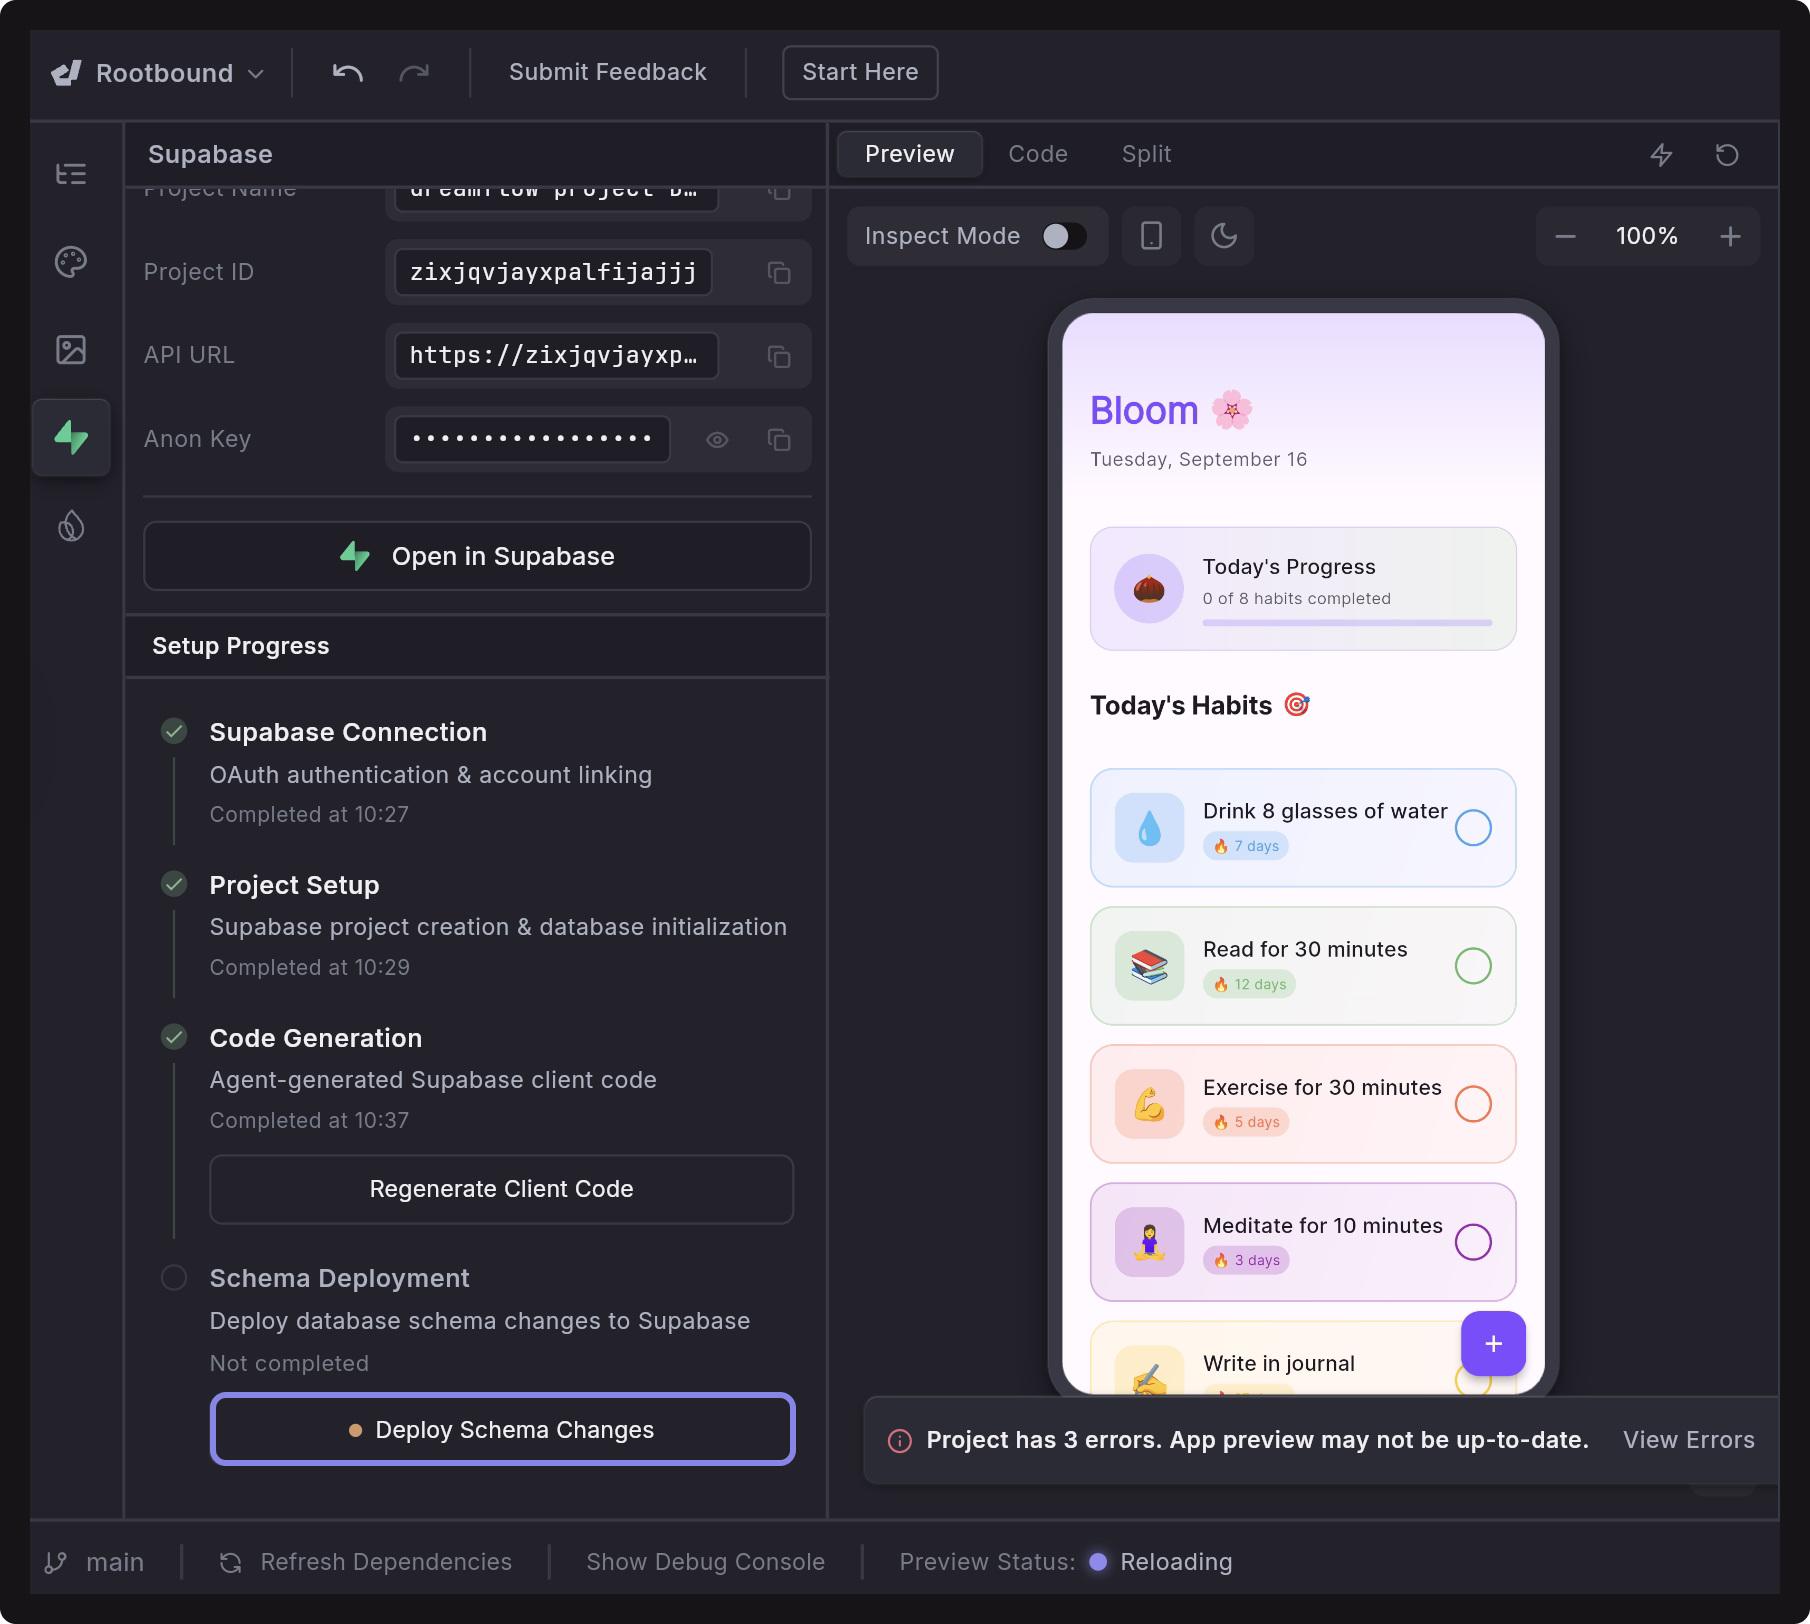The image size is (1810, 1624).
Task: Click the 7 days streak badge
Action: pos(1246,846)
